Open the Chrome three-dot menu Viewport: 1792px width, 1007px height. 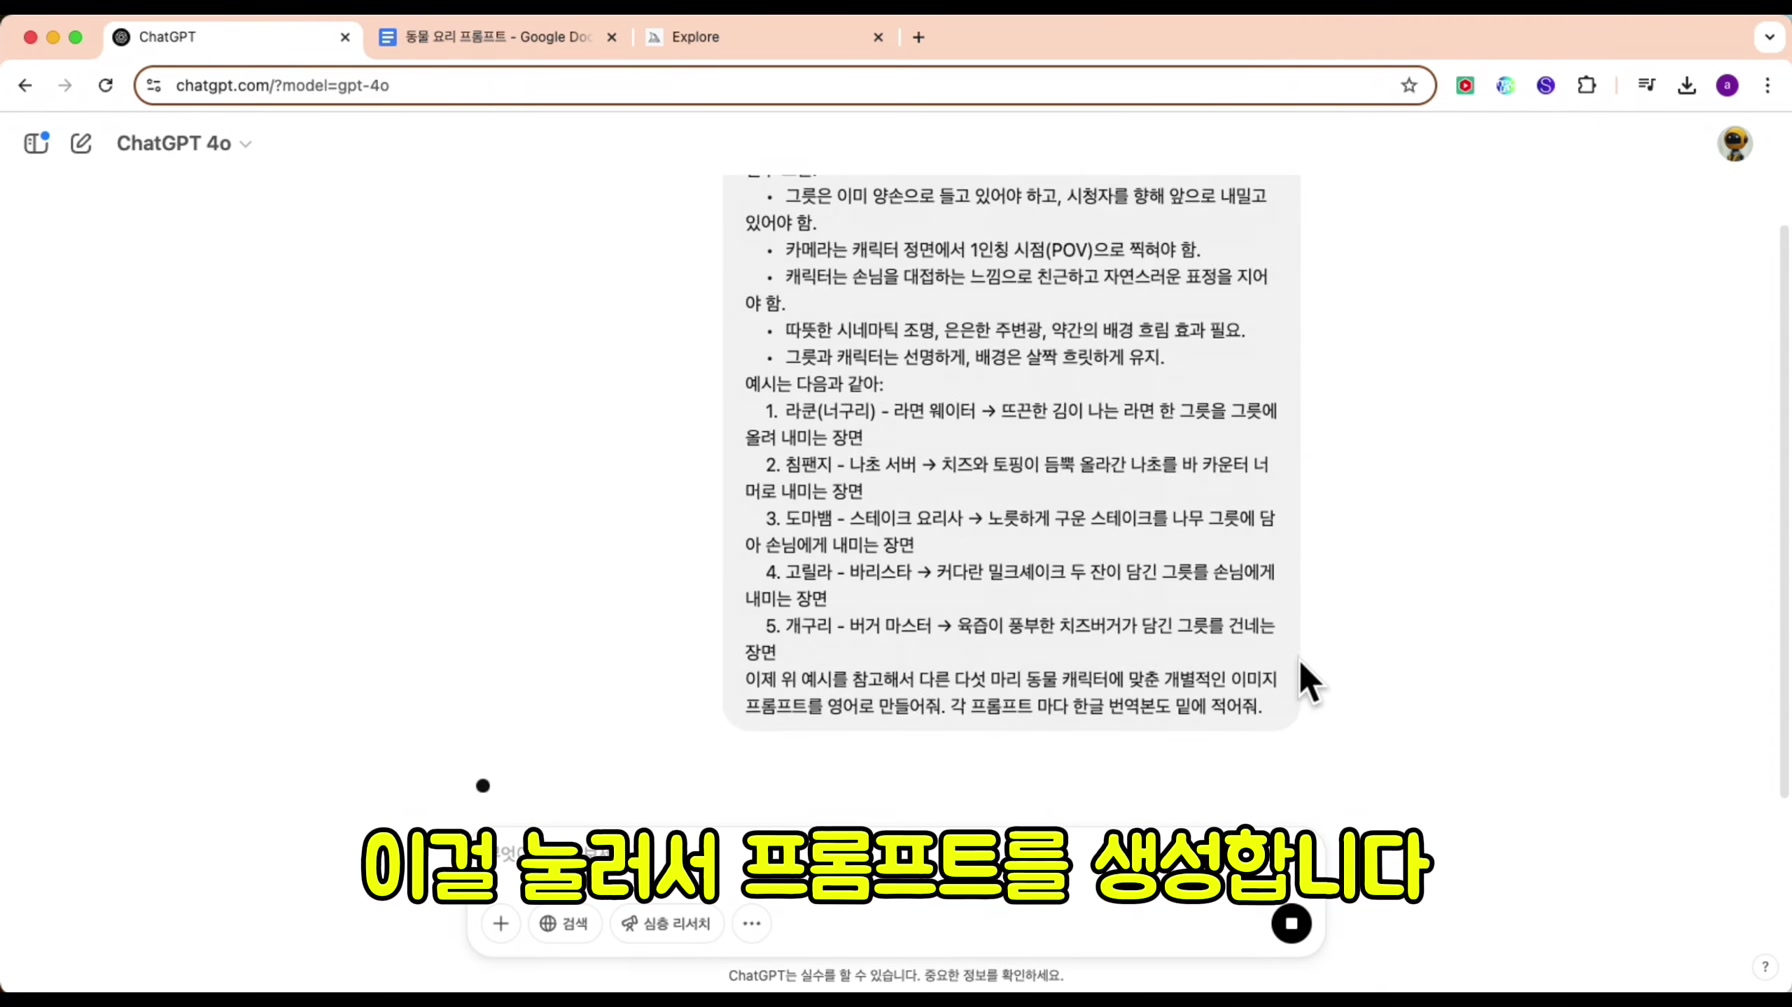[x=1767, y=85]
